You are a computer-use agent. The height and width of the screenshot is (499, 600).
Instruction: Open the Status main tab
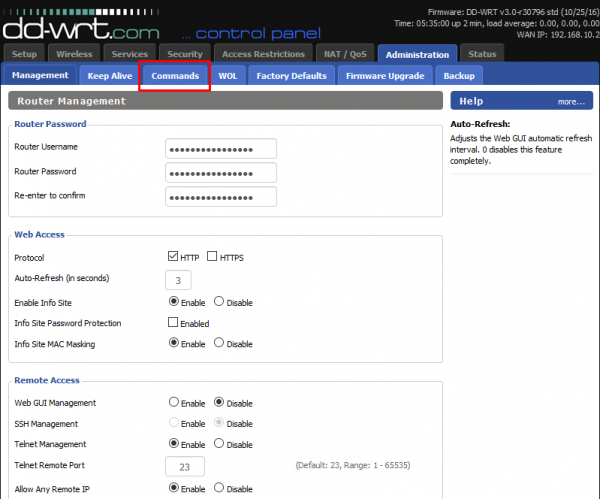[x=482, y=54]
